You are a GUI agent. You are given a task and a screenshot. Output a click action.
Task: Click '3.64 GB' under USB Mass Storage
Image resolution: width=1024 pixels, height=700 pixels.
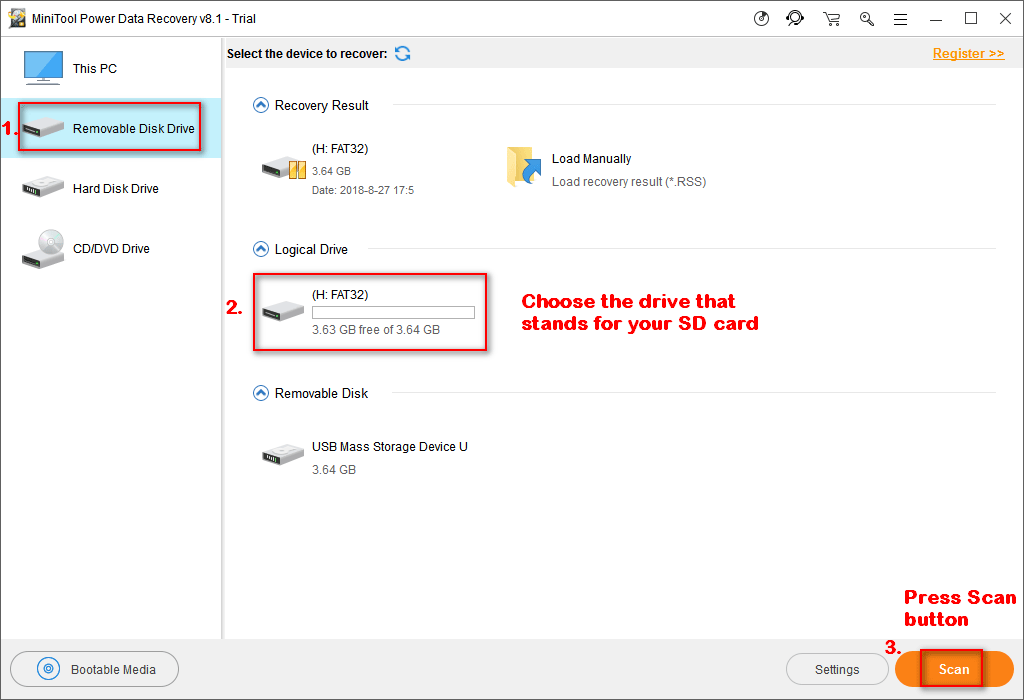point(334,469)
